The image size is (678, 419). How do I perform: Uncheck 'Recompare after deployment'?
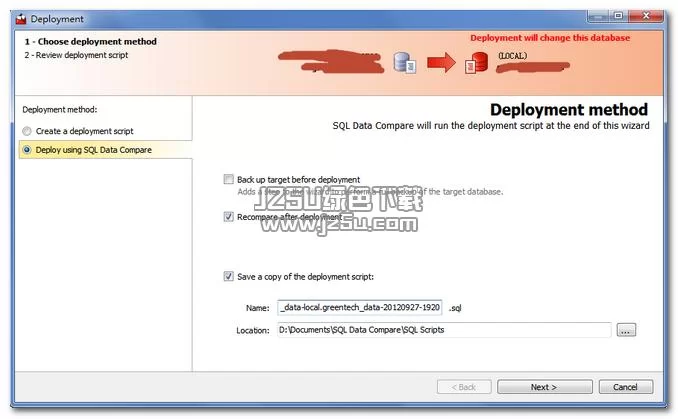[x=229, y=216]
